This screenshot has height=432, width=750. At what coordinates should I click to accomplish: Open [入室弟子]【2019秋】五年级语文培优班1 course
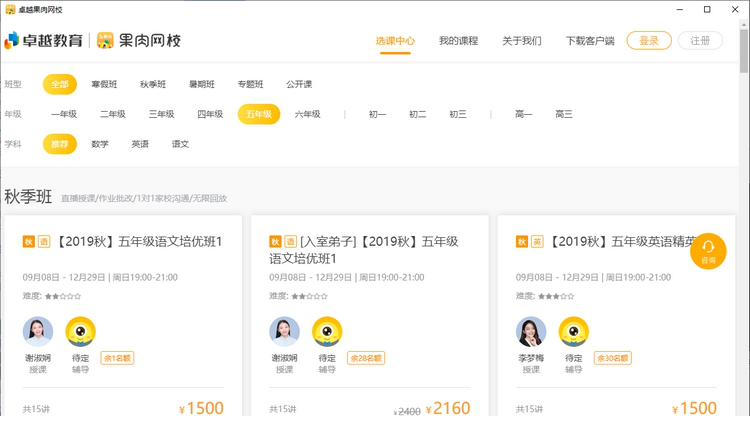point(364,250)
